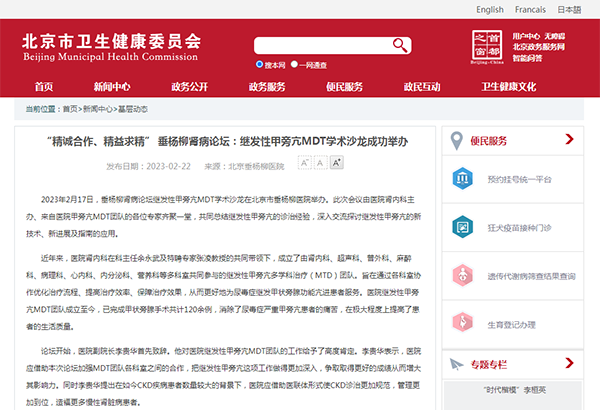Open the 新闻中心 navigation menu item

click(x=112, y=86)
